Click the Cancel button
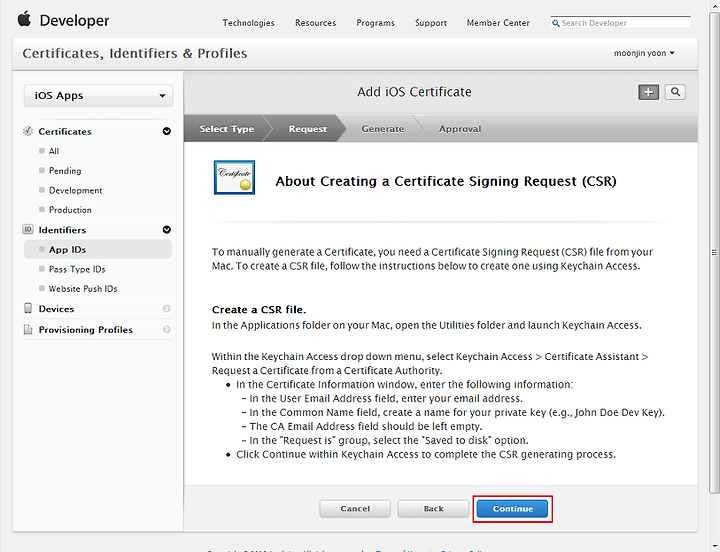Image resolution: width=720 pixels, height=552 pixels. click(355, 509)
